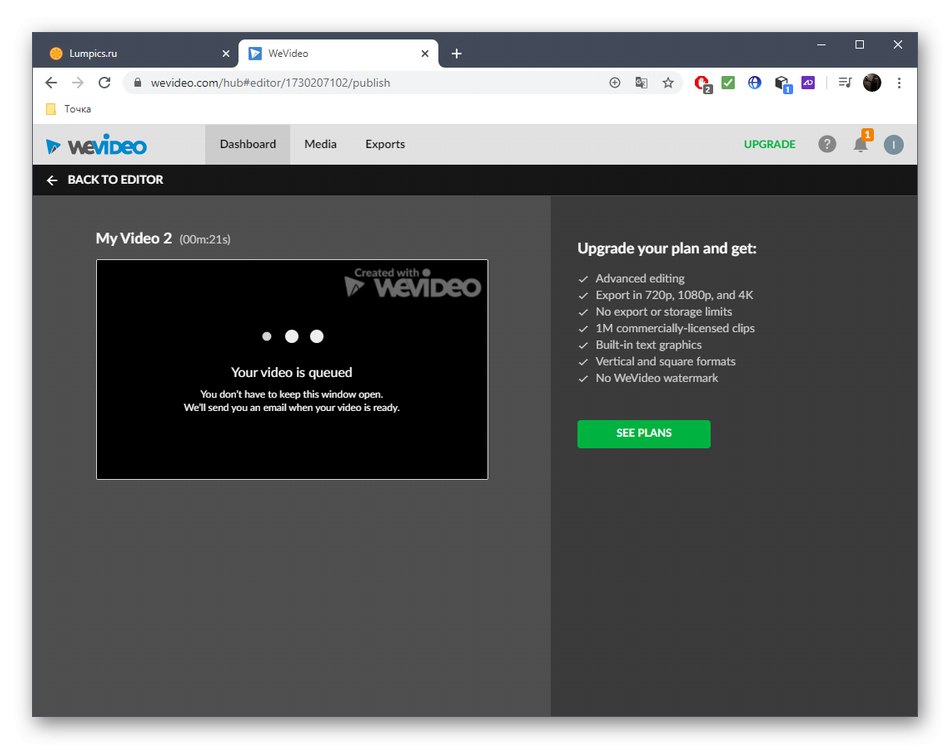Open the cube extension with blue badge
The height and width of the screenshot is (749, 950).
click(783, 84)
